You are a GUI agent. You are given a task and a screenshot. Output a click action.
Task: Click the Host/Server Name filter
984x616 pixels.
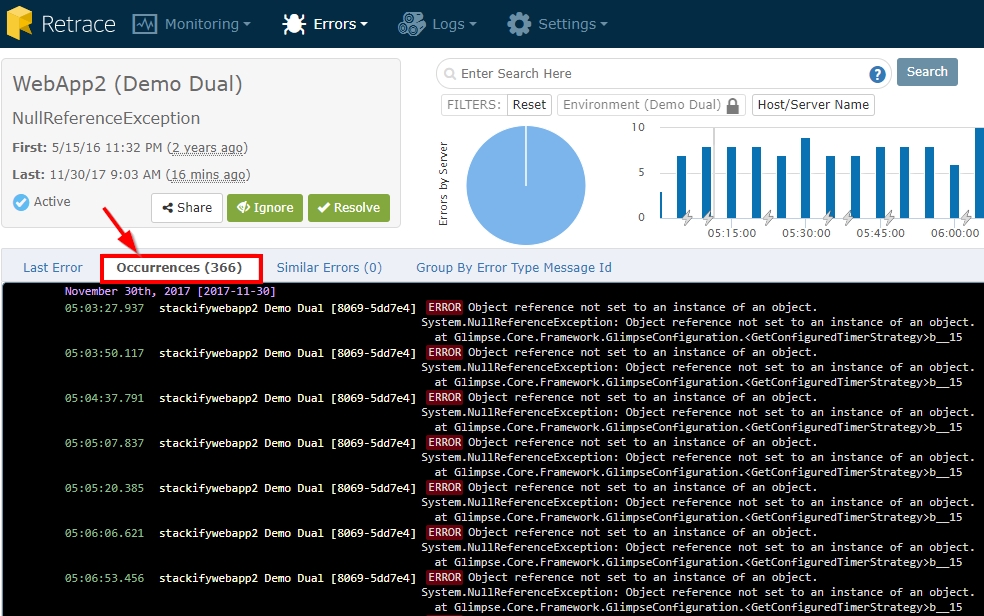(813, 105)
